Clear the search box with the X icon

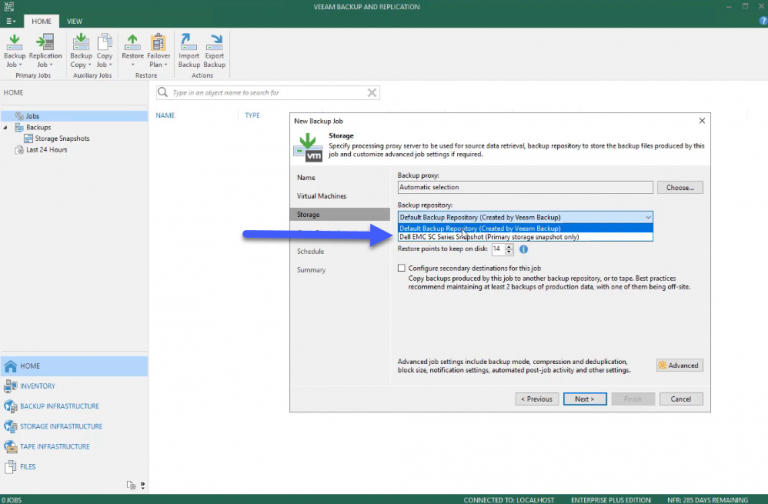(x=372, y=93)
